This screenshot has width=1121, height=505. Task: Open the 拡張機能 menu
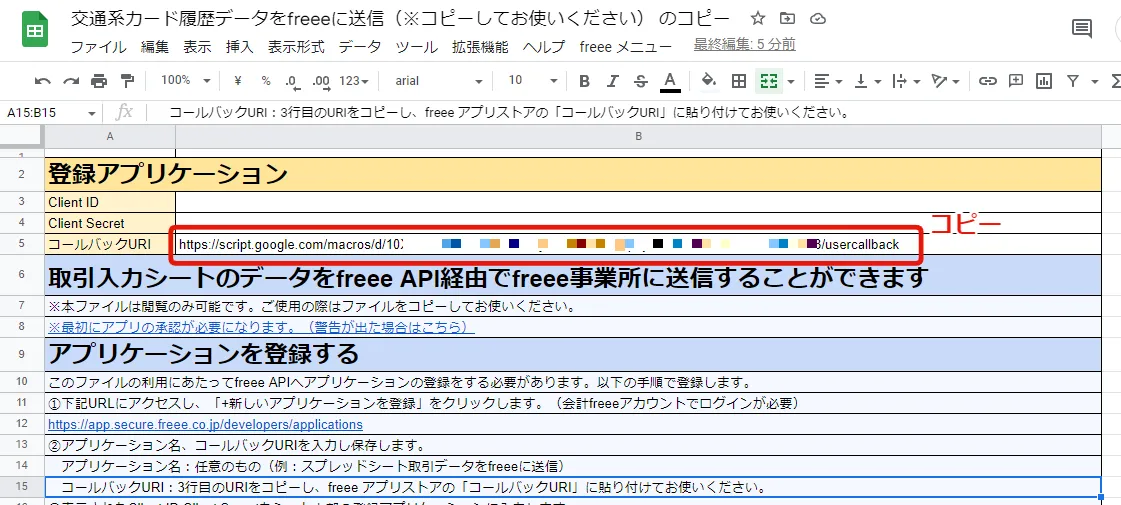(480, 47)
